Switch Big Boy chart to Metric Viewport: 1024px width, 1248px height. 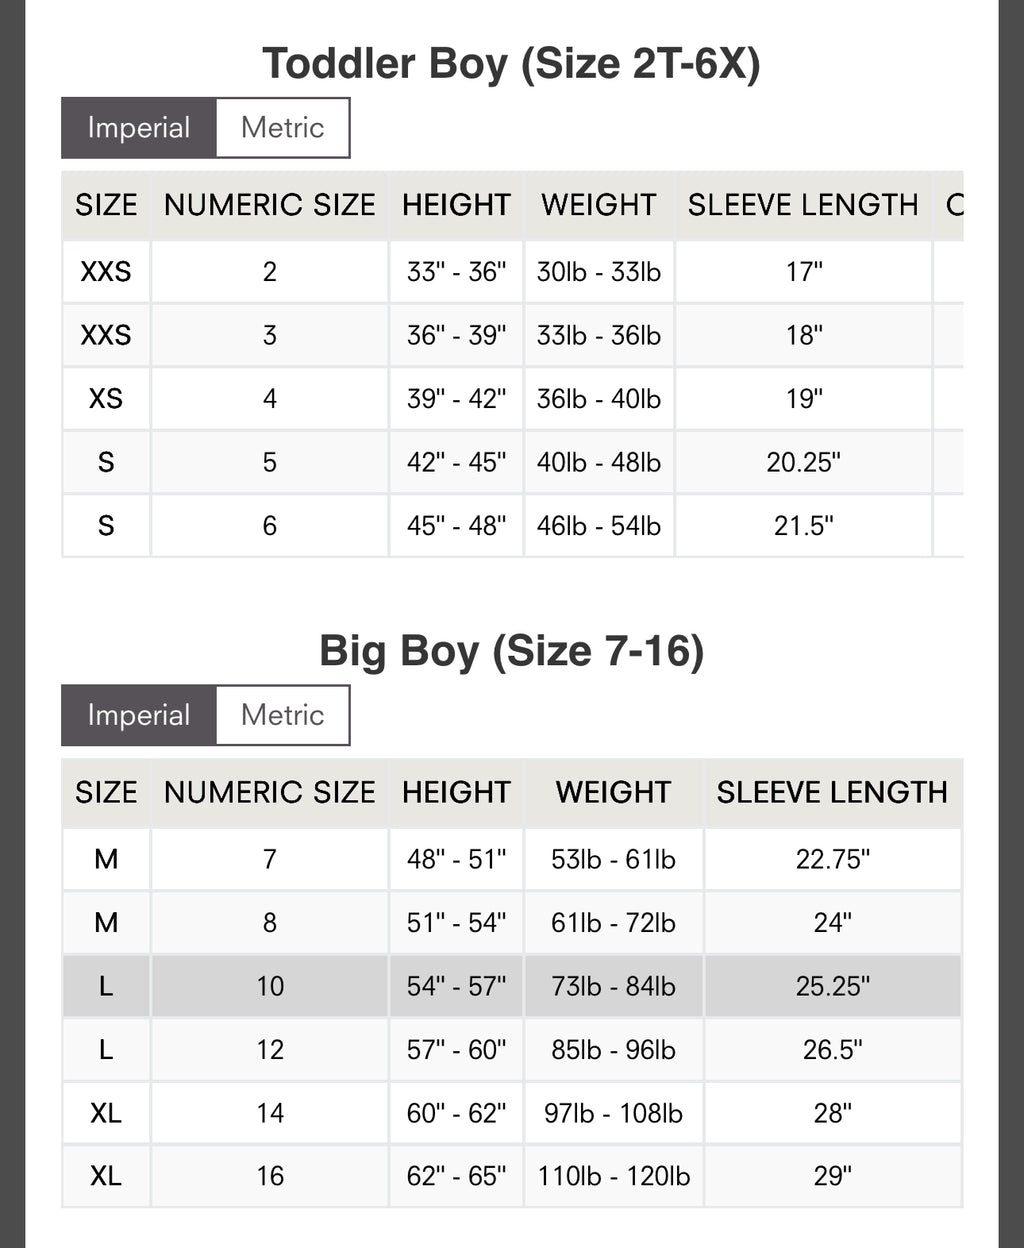[x=283, y=715]
